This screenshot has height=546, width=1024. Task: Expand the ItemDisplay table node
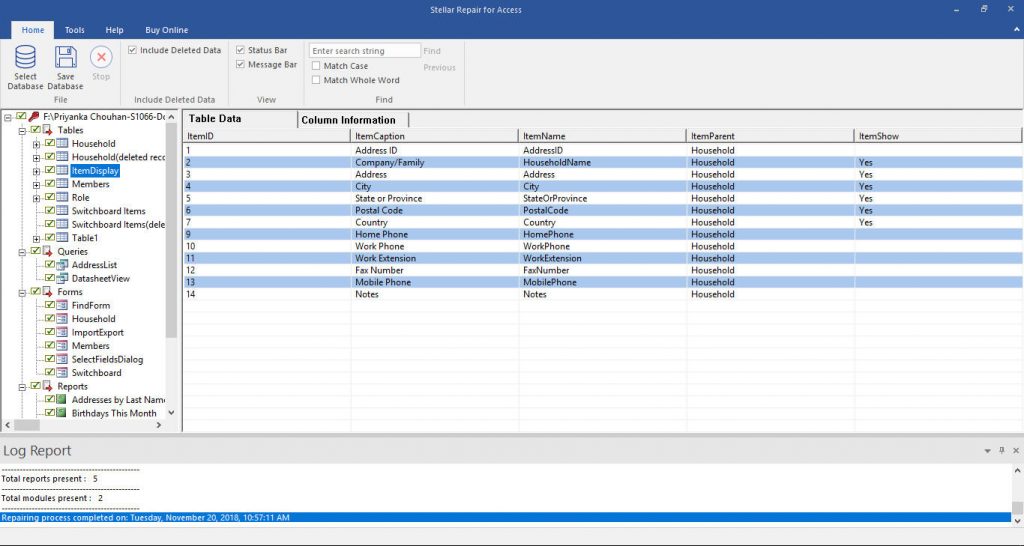[x=37, y=171]
